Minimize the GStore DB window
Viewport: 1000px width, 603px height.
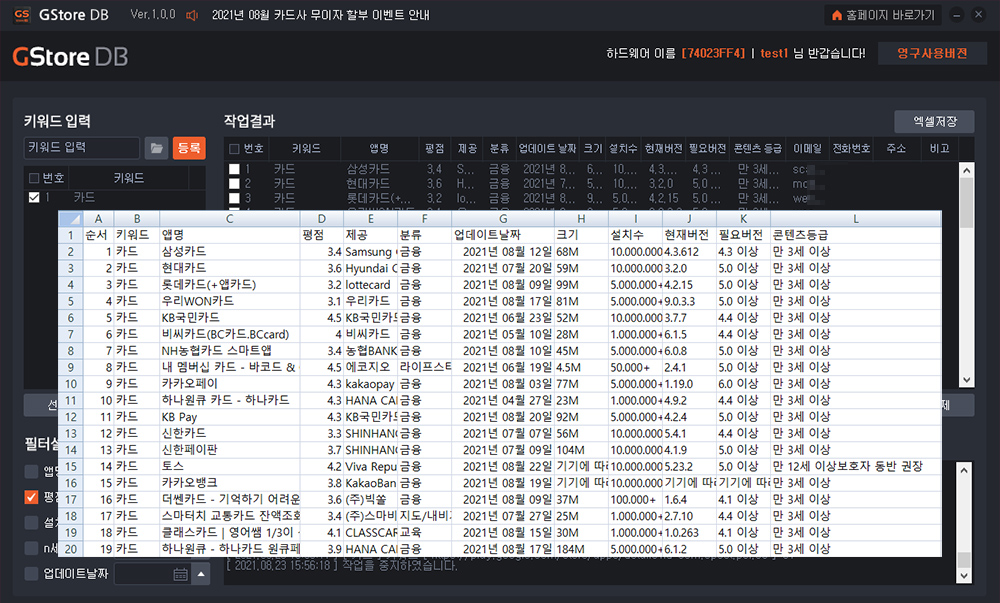[957, 15]
